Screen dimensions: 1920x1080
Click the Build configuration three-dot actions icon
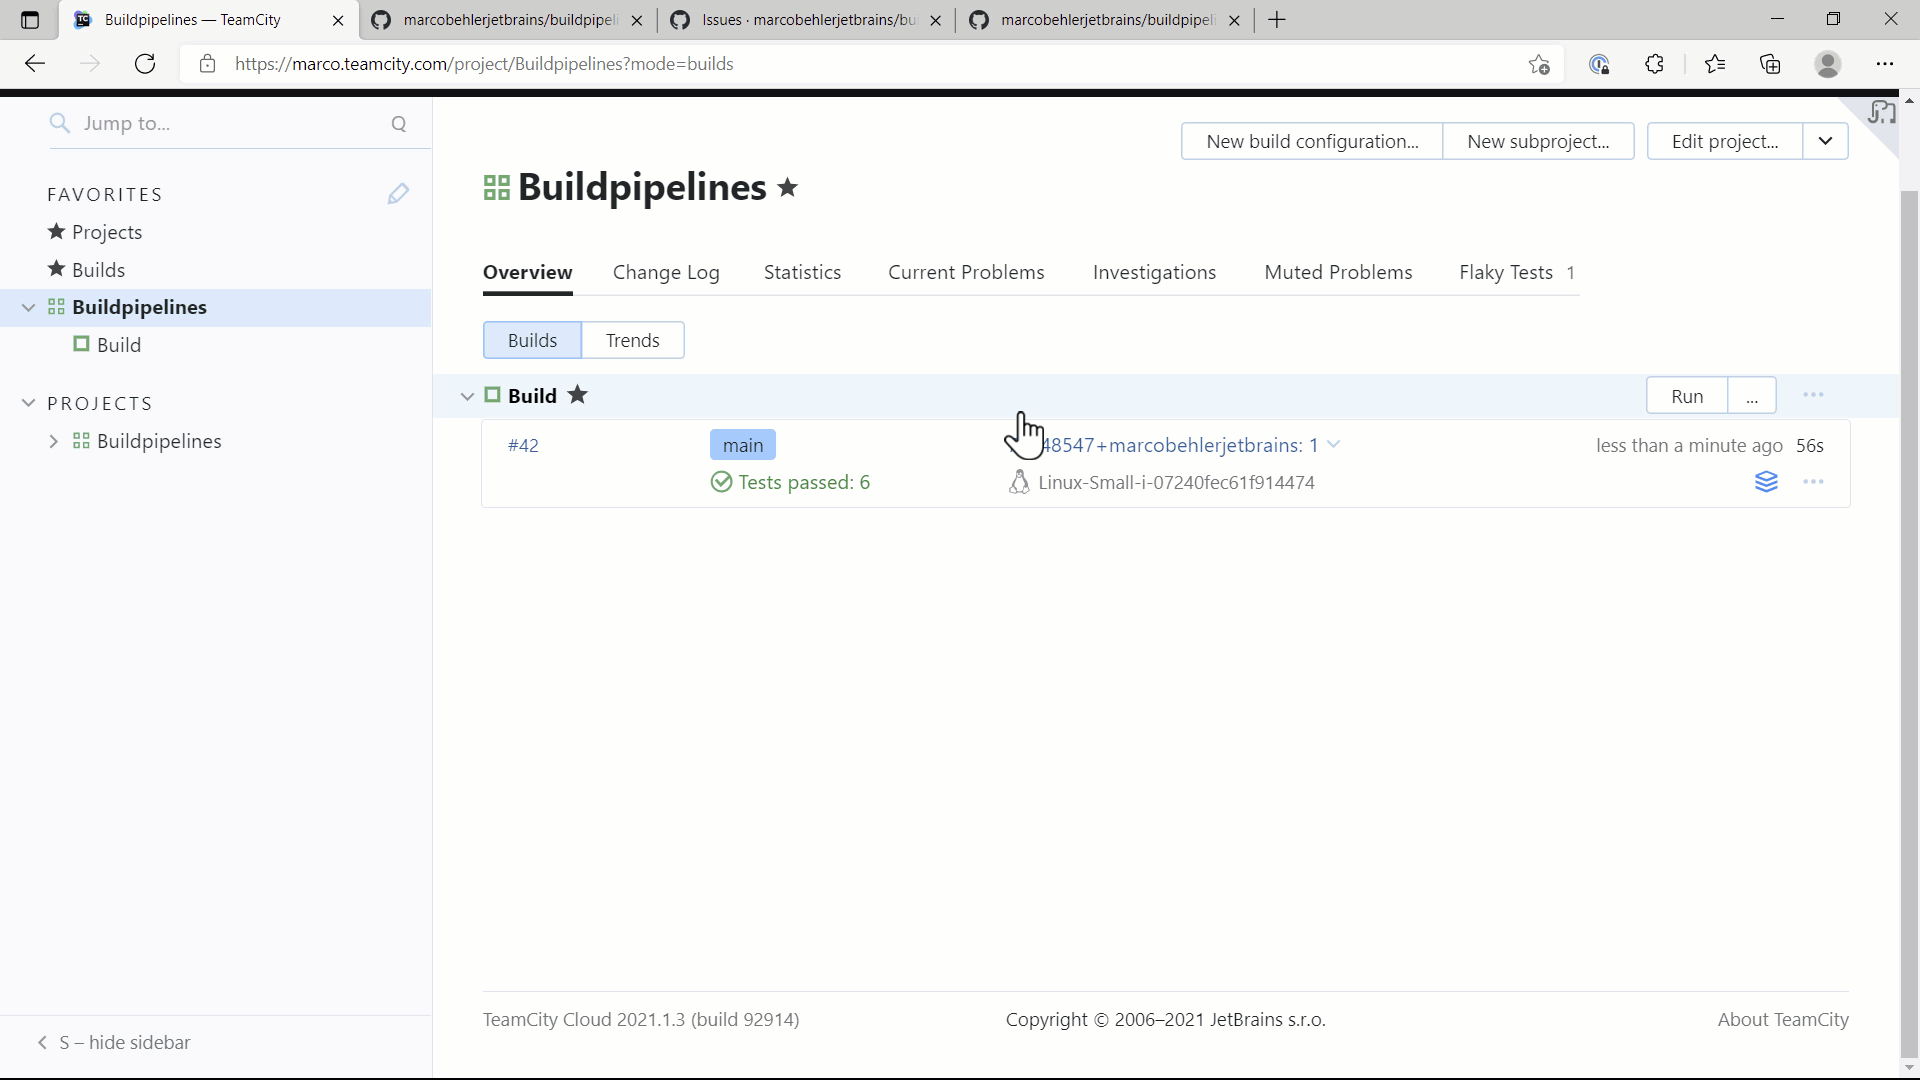1813,395
